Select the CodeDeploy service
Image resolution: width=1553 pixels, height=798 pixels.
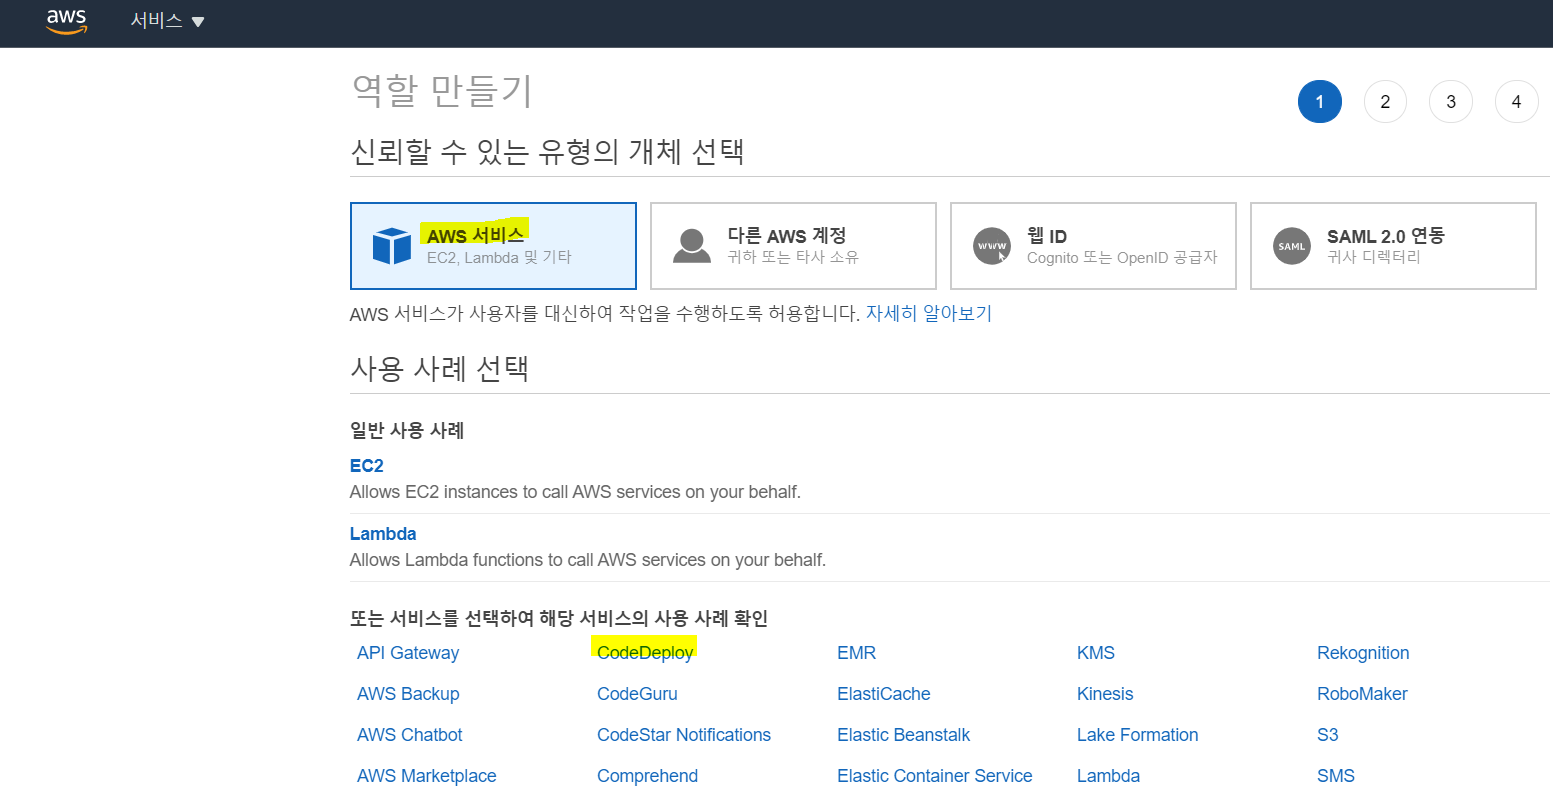click(x=645, y=653)
